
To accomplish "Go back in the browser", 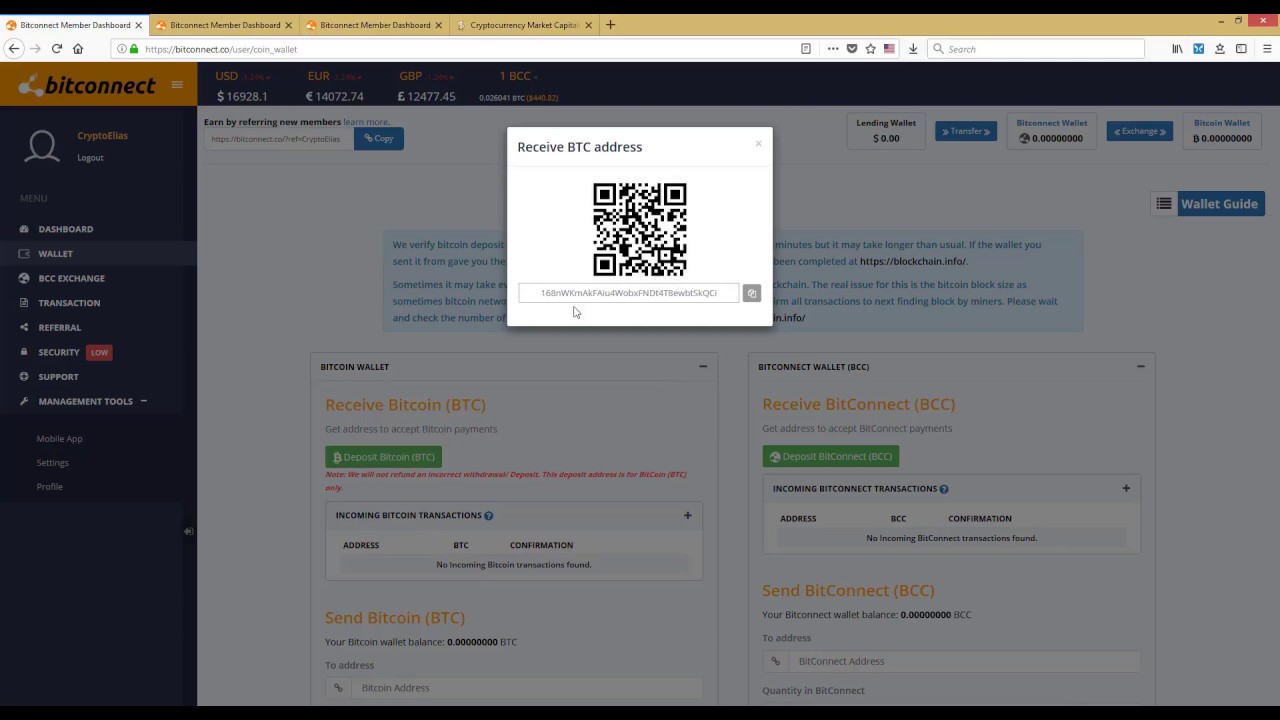I will (x=14, y=48).
